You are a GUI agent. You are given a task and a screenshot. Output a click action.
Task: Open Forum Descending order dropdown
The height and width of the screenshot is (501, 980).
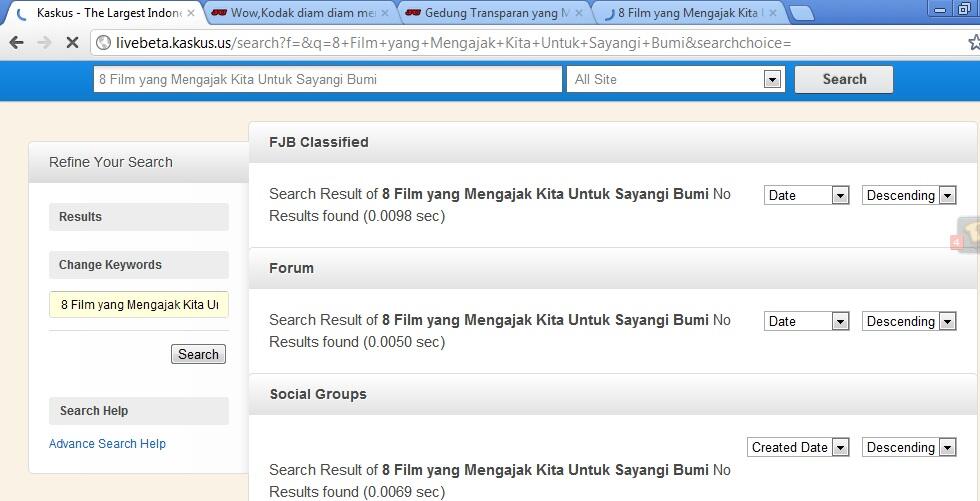pyautogui.click(x=909, y=322)
